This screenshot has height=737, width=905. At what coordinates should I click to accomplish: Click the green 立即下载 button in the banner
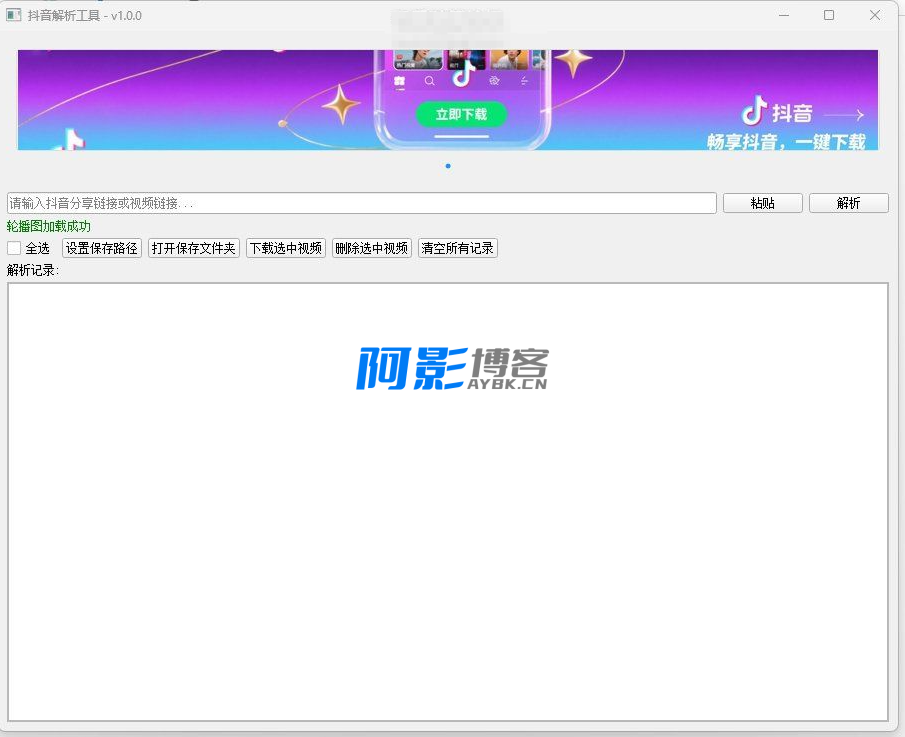pyautogui.click(x=461, y=114)
